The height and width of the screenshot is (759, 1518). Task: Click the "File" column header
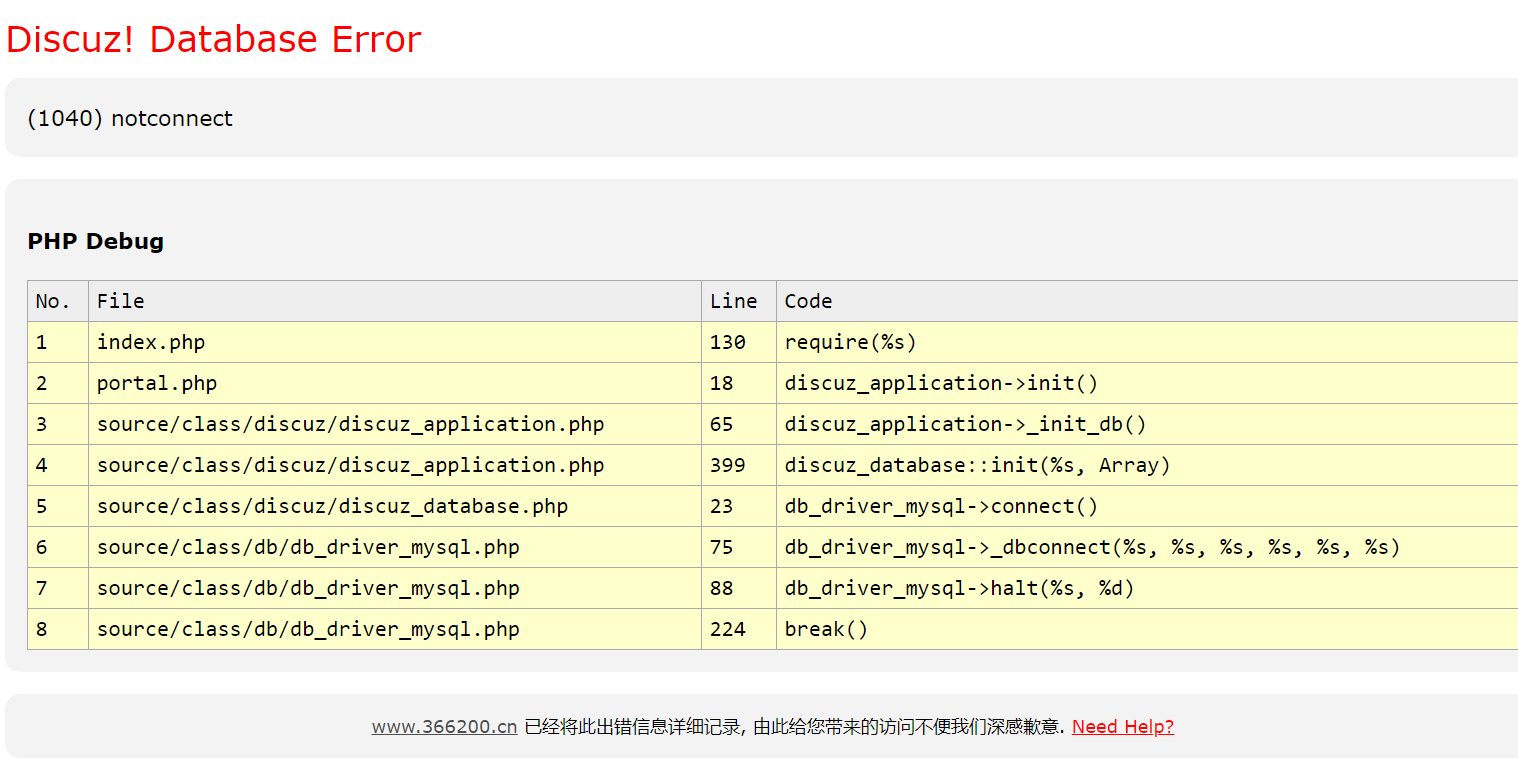tap(121, 301)
